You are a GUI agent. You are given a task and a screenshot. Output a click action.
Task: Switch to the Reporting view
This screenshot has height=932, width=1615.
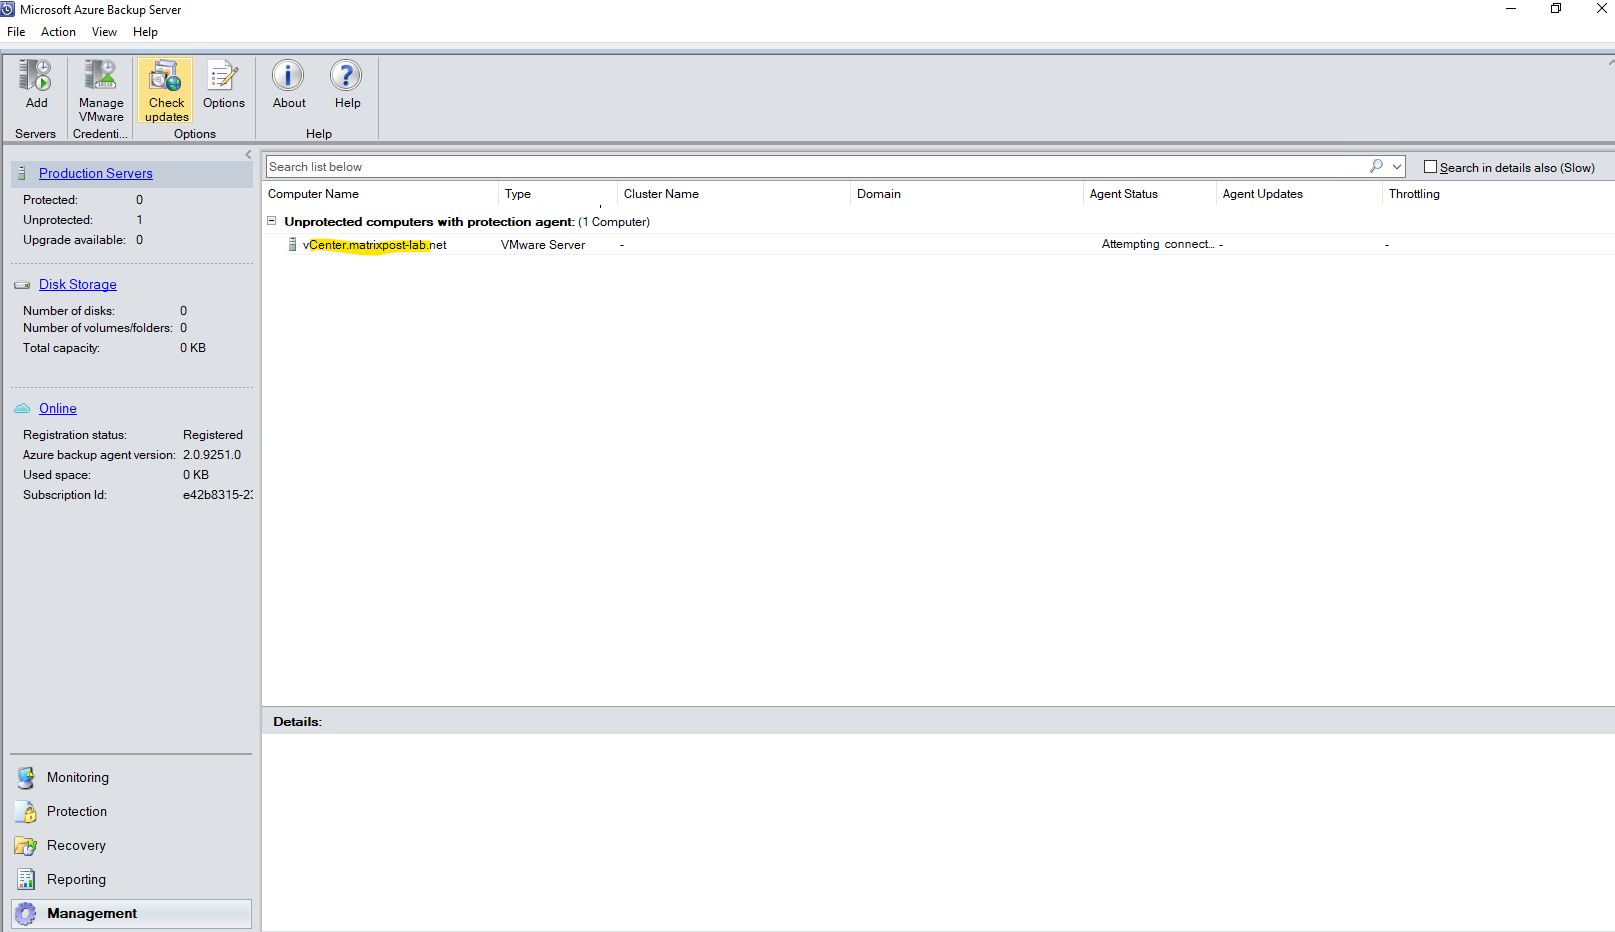tap(76, 880)
